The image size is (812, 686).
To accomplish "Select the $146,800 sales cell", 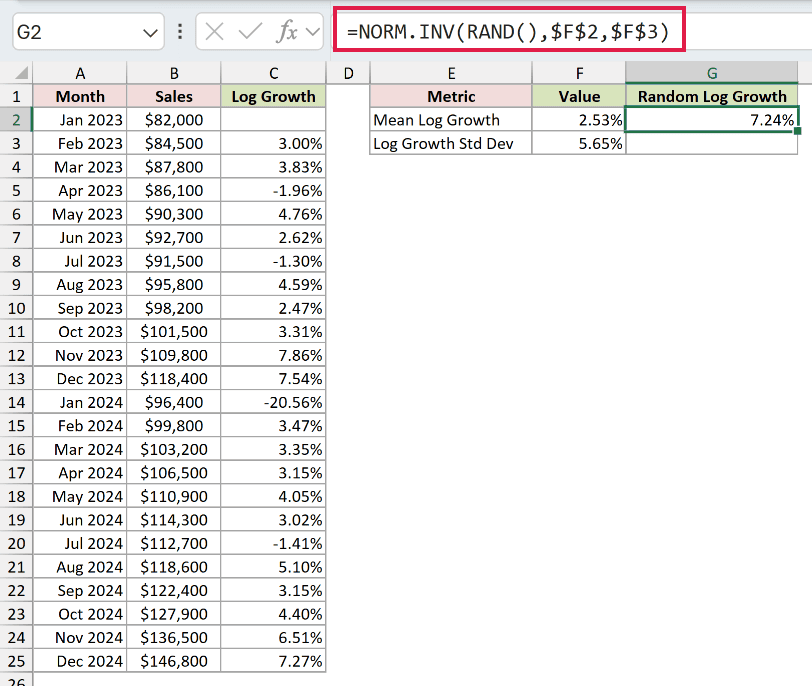I will coord(174,661).
